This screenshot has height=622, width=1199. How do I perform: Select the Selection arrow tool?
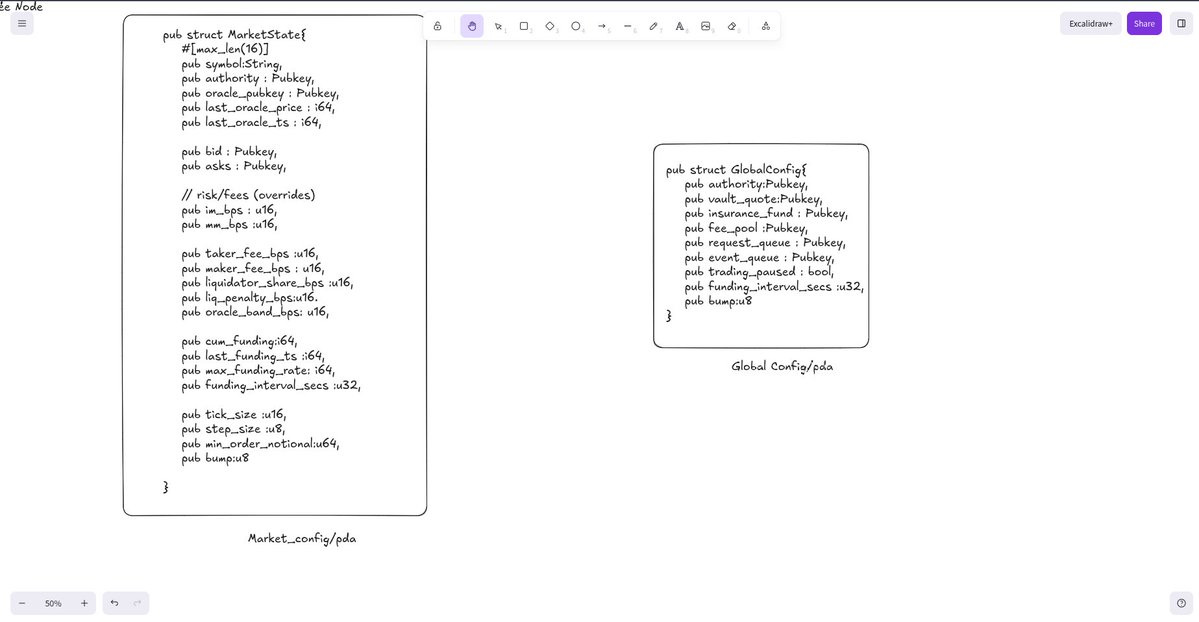click(499, 26)
